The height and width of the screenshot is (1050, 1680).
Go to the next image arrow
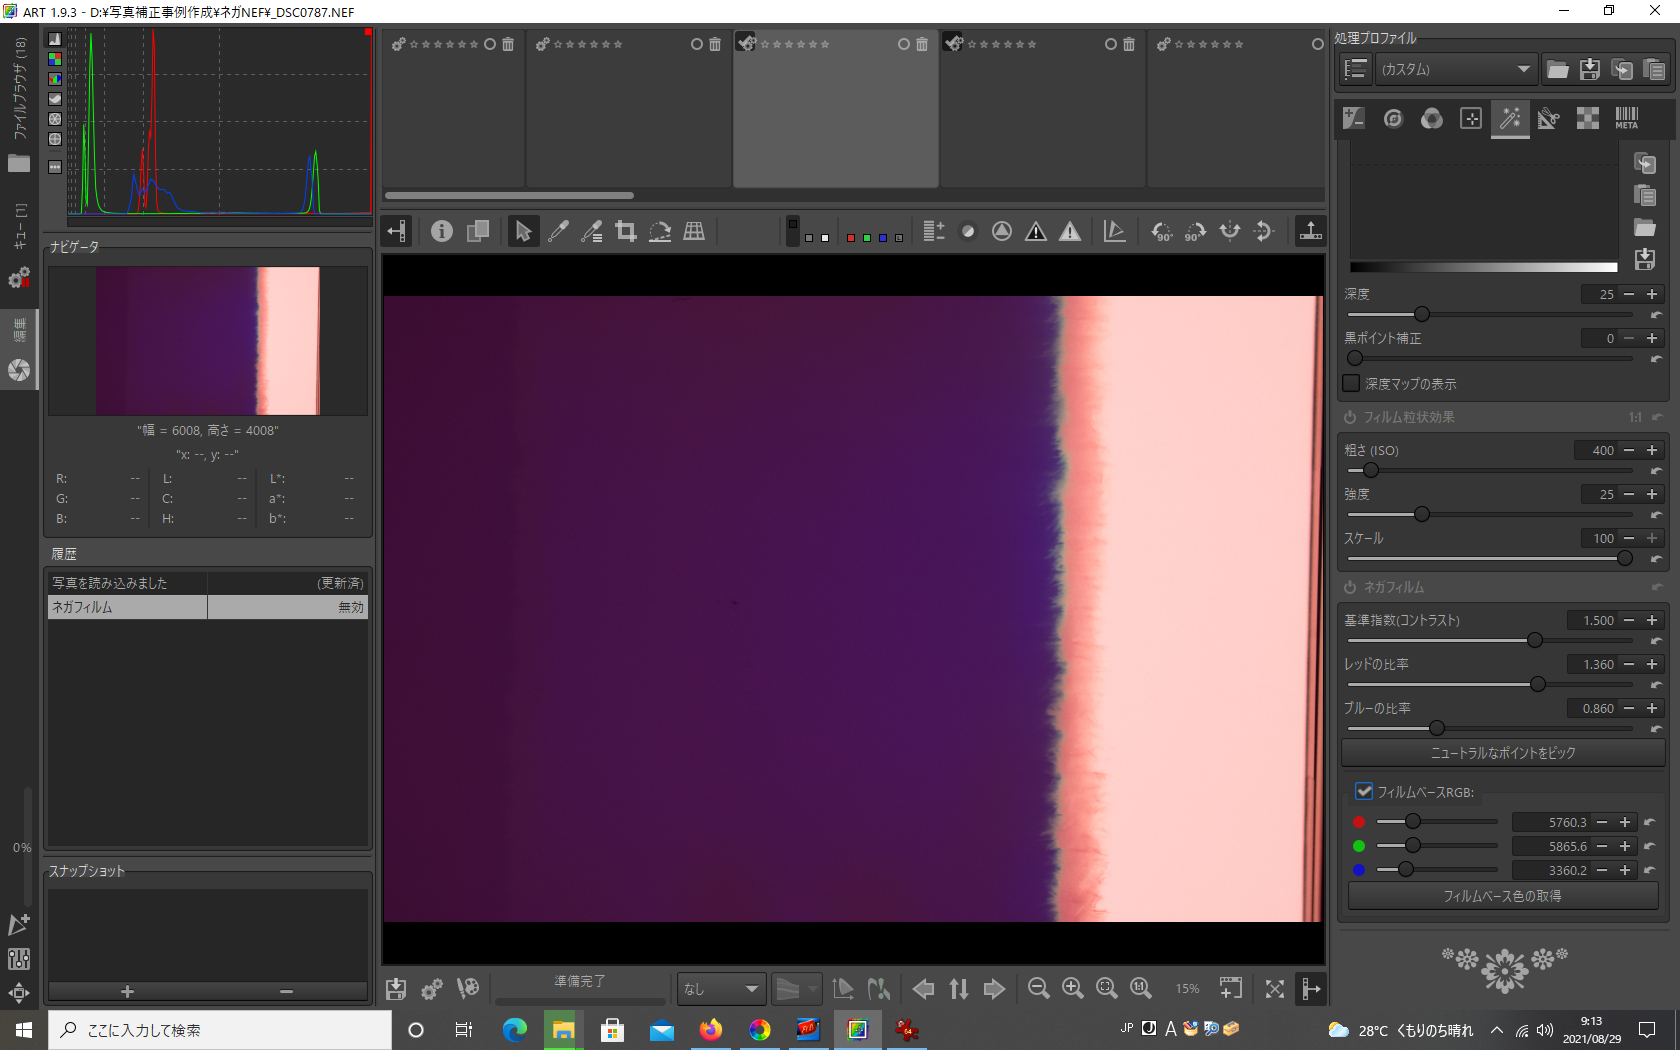(x=994, y=989)
